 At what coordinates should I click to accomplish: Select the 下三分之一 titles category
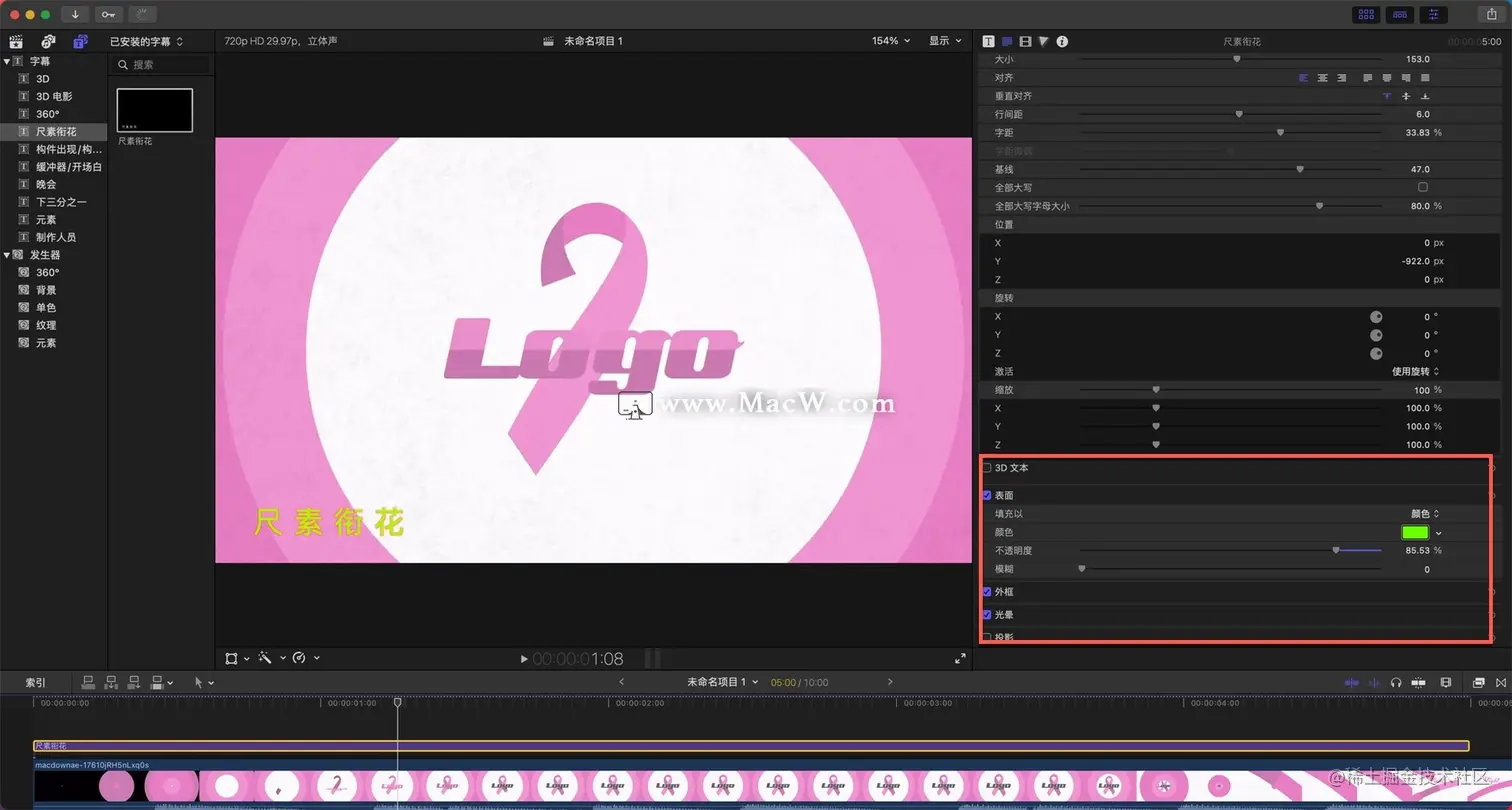coord(61,202)
